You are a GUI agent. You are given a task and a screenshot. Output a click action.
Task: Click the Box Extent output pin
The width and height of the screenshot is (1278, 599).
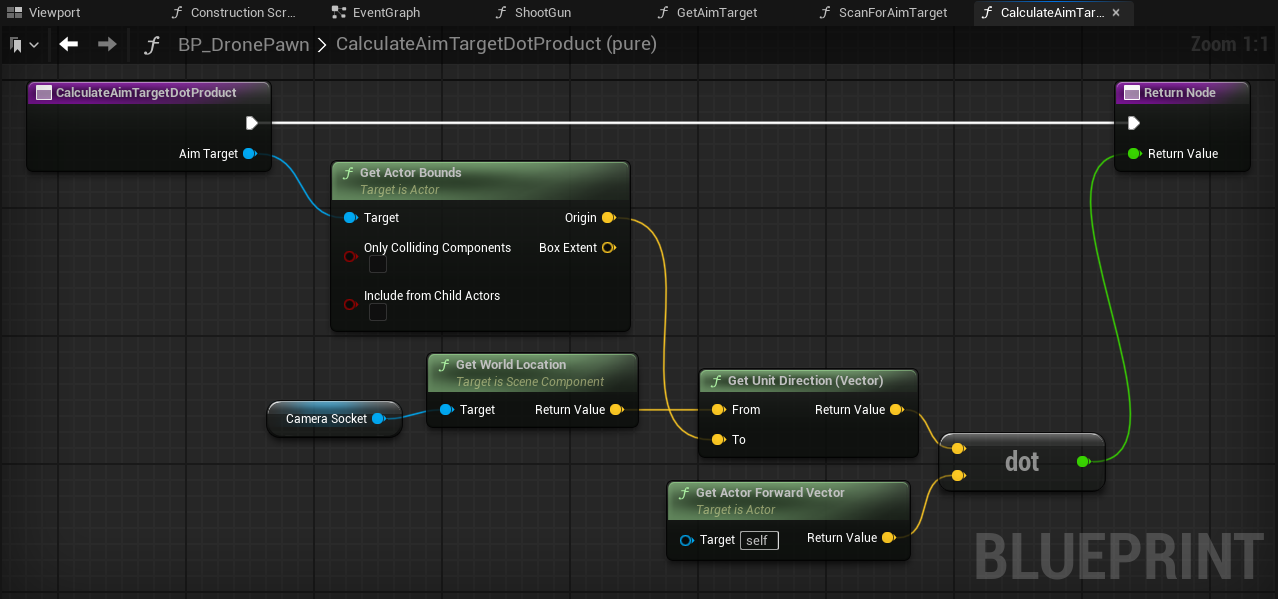[x=609, y=247]
